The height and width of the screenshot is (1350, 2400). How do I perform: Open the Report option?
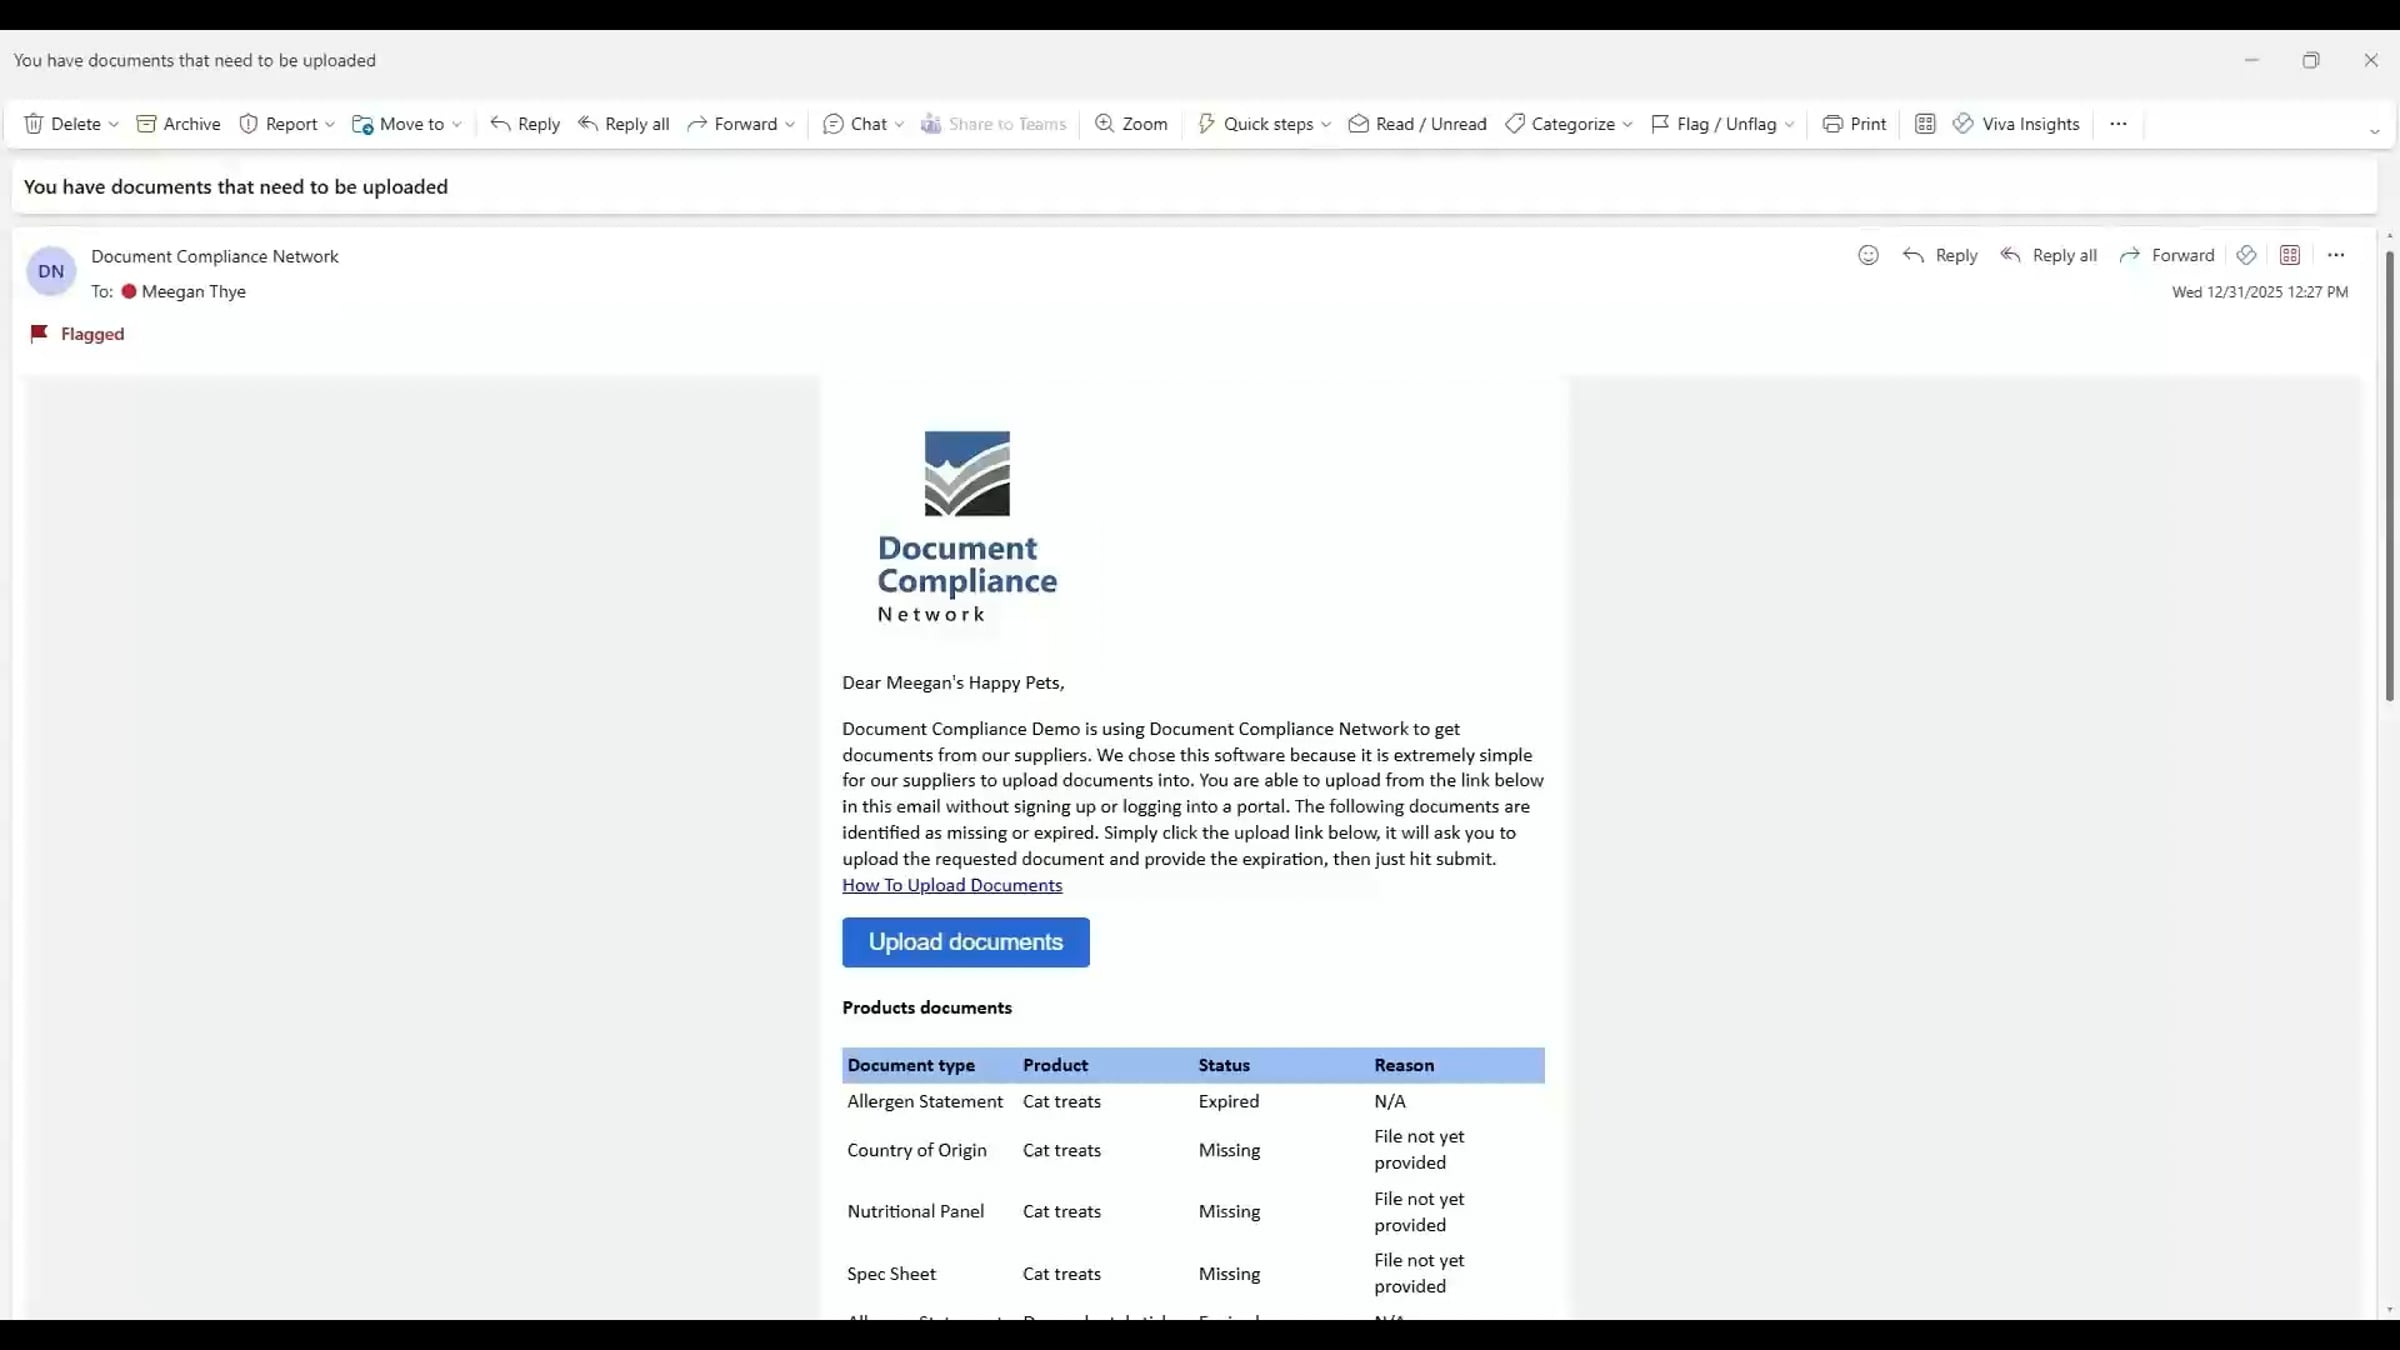(x=278, y=124)
